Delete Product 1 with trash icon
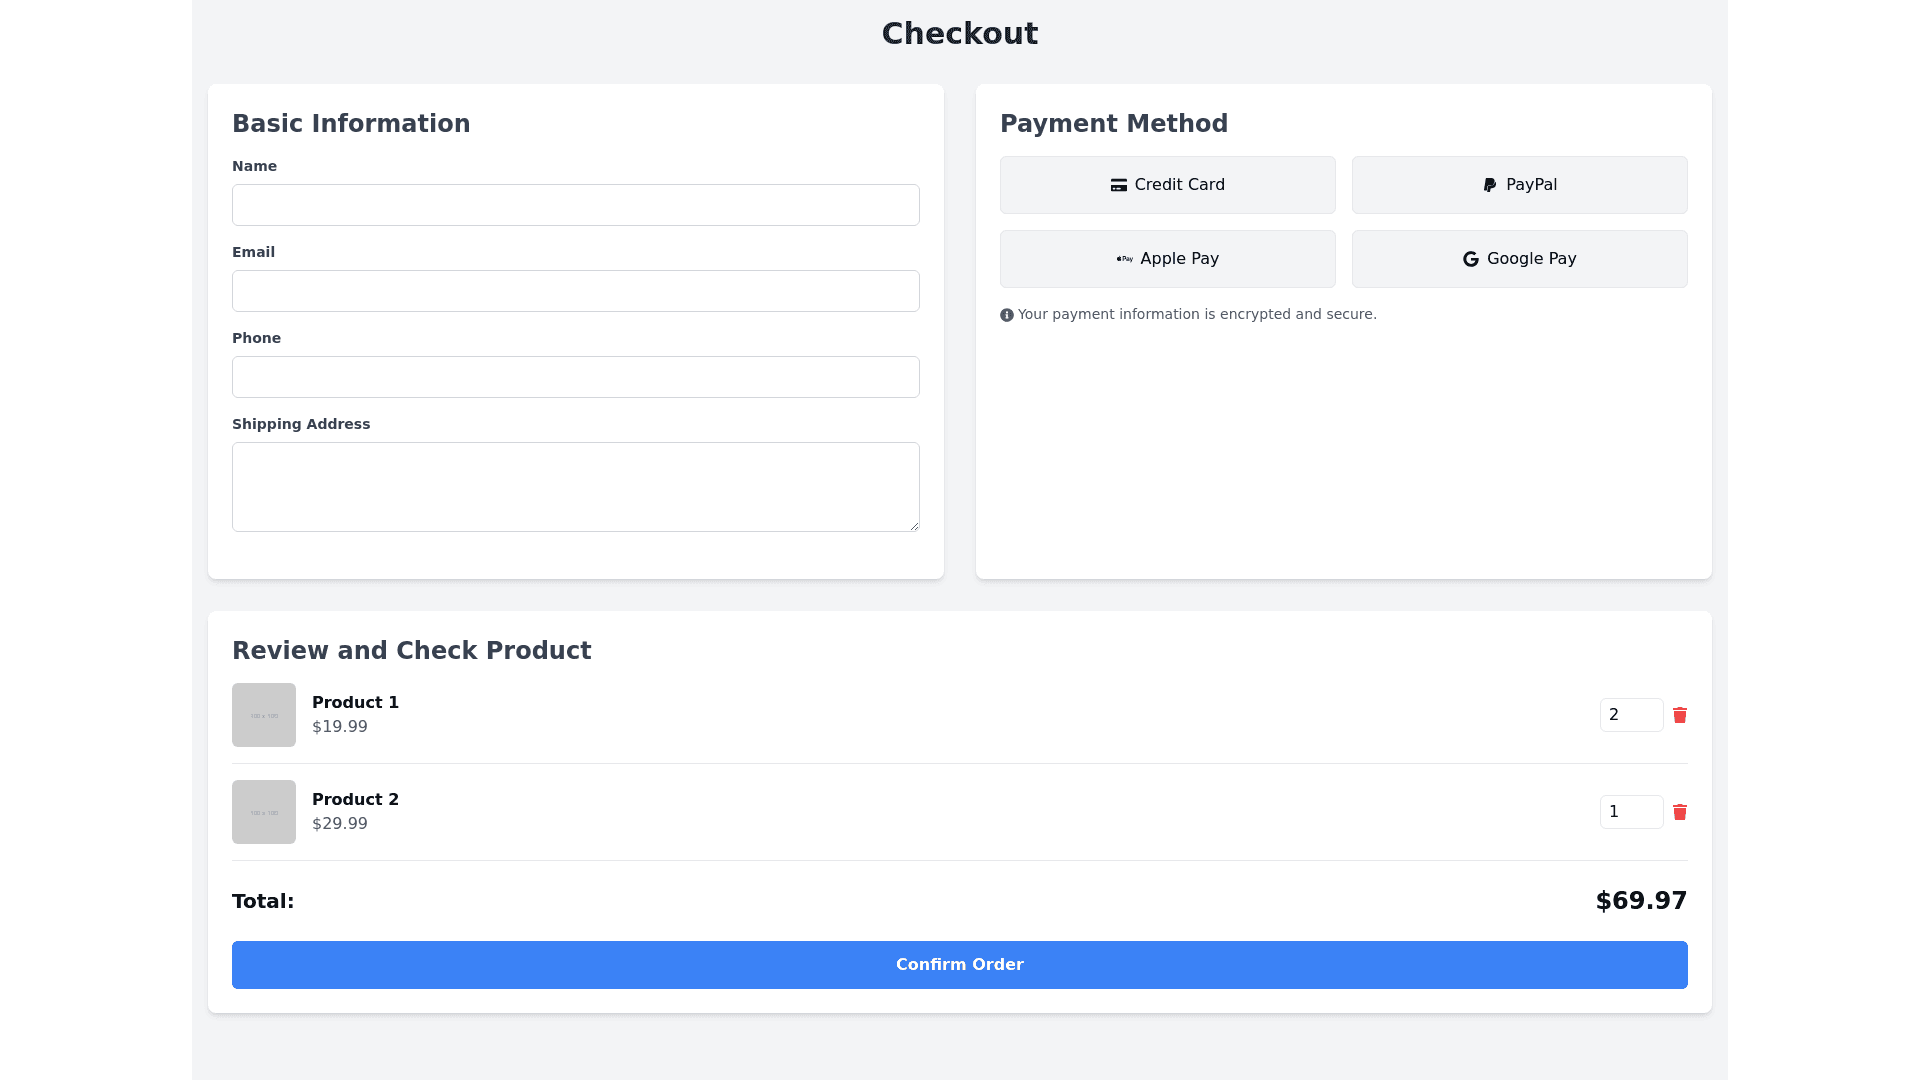Screen dimensions: 1920x1080 click(1680, 715)
